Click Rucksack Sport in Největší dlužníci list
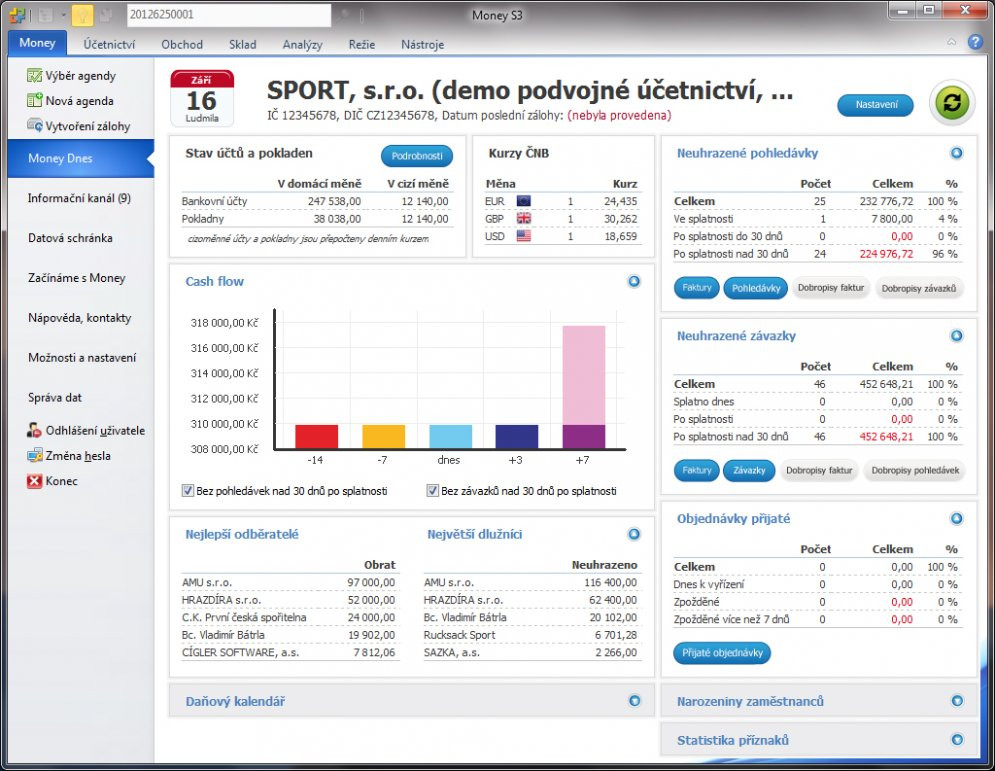Viewport: 995px width, 771px height. [460, 635]
